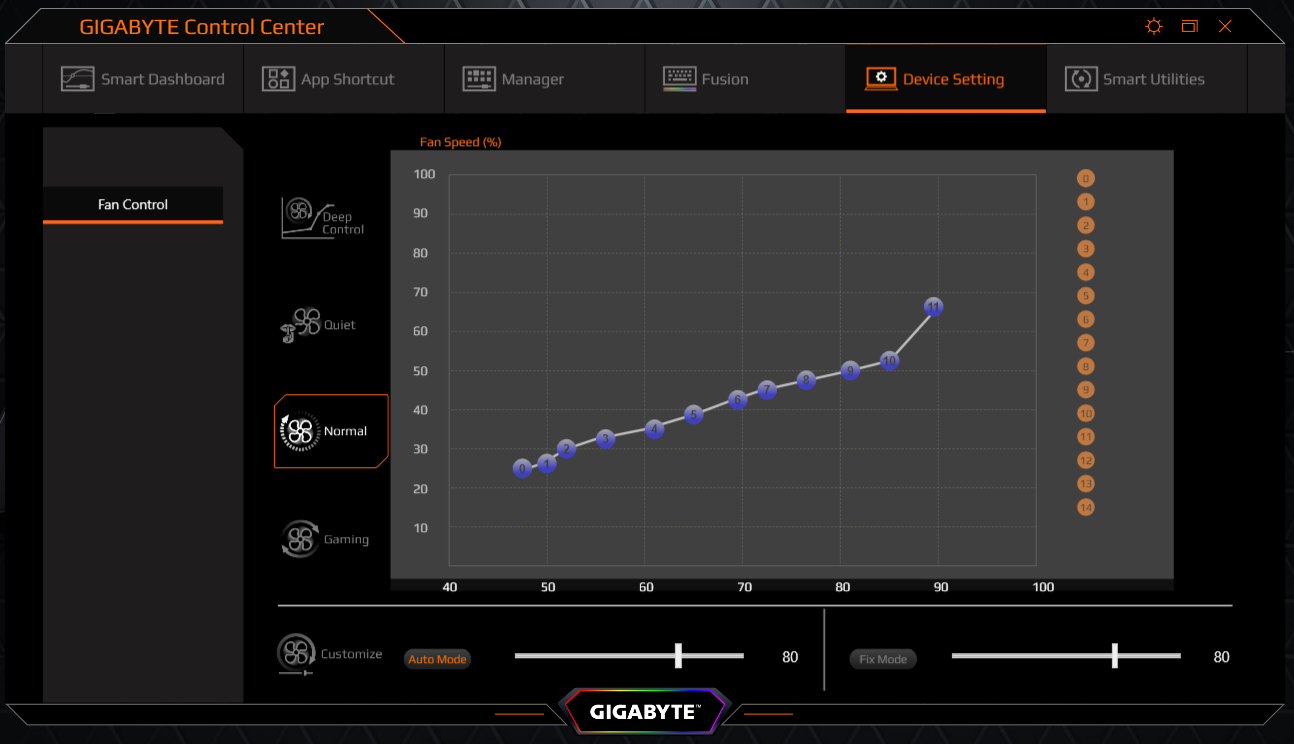Viewport: 1294px width, 744px height.
Task: Click the Fan Speed (%) axis label
Action: tap(460, 142)
